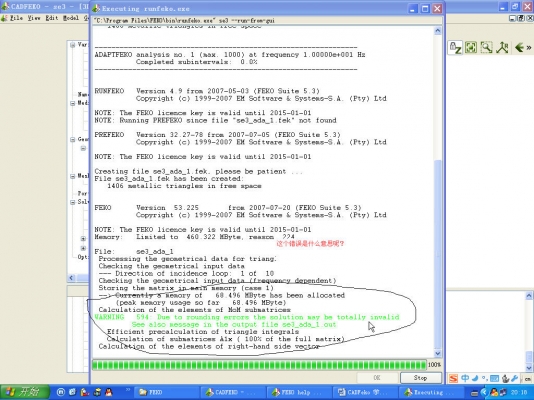
Task: Click the zoom-to-extents view icon
Action: (x=471, y=48)
